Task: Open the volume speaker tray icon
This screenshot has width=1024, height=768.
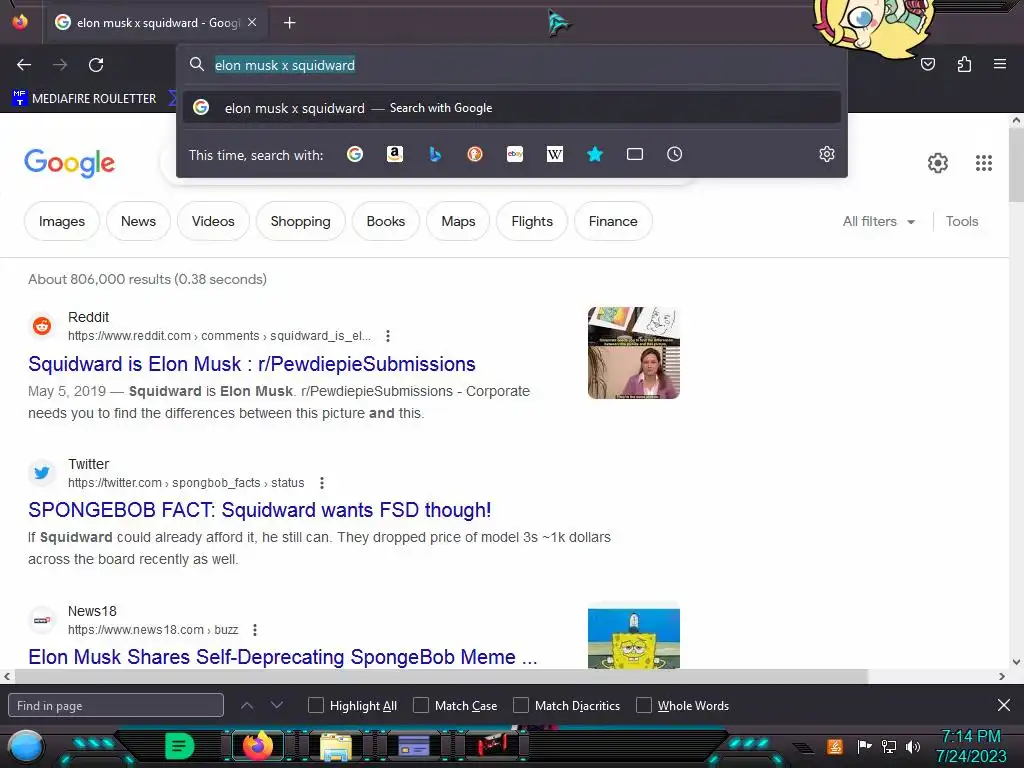Action: (x=913, y=746)
